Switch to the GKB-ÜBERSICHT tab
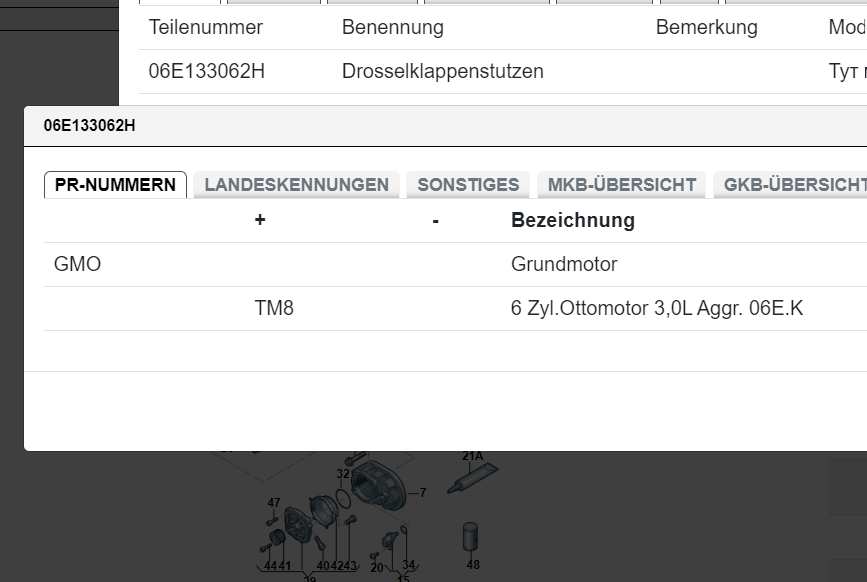 point(794,185)
